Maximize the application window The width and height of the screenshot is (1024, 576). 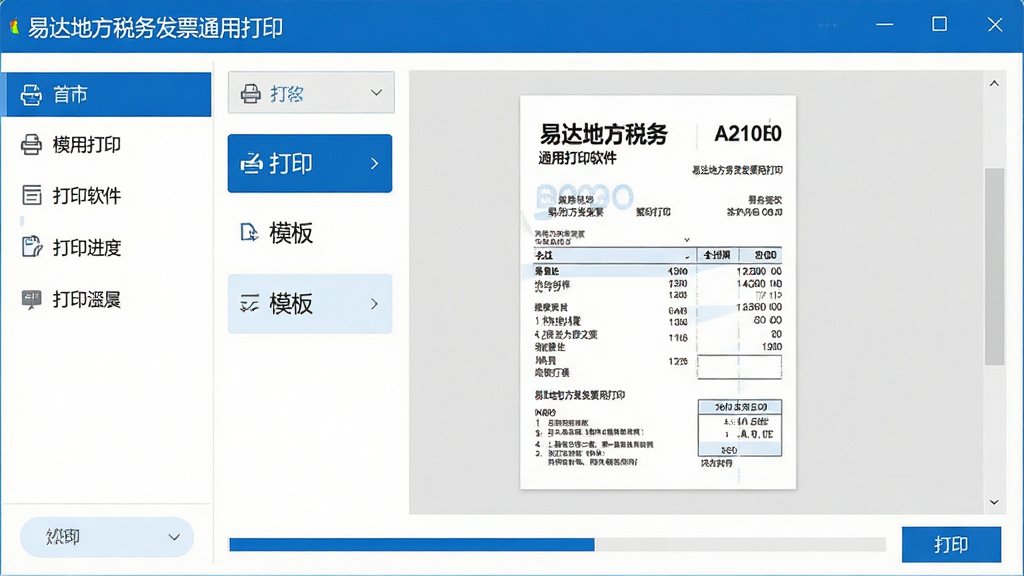pos(940,25)
